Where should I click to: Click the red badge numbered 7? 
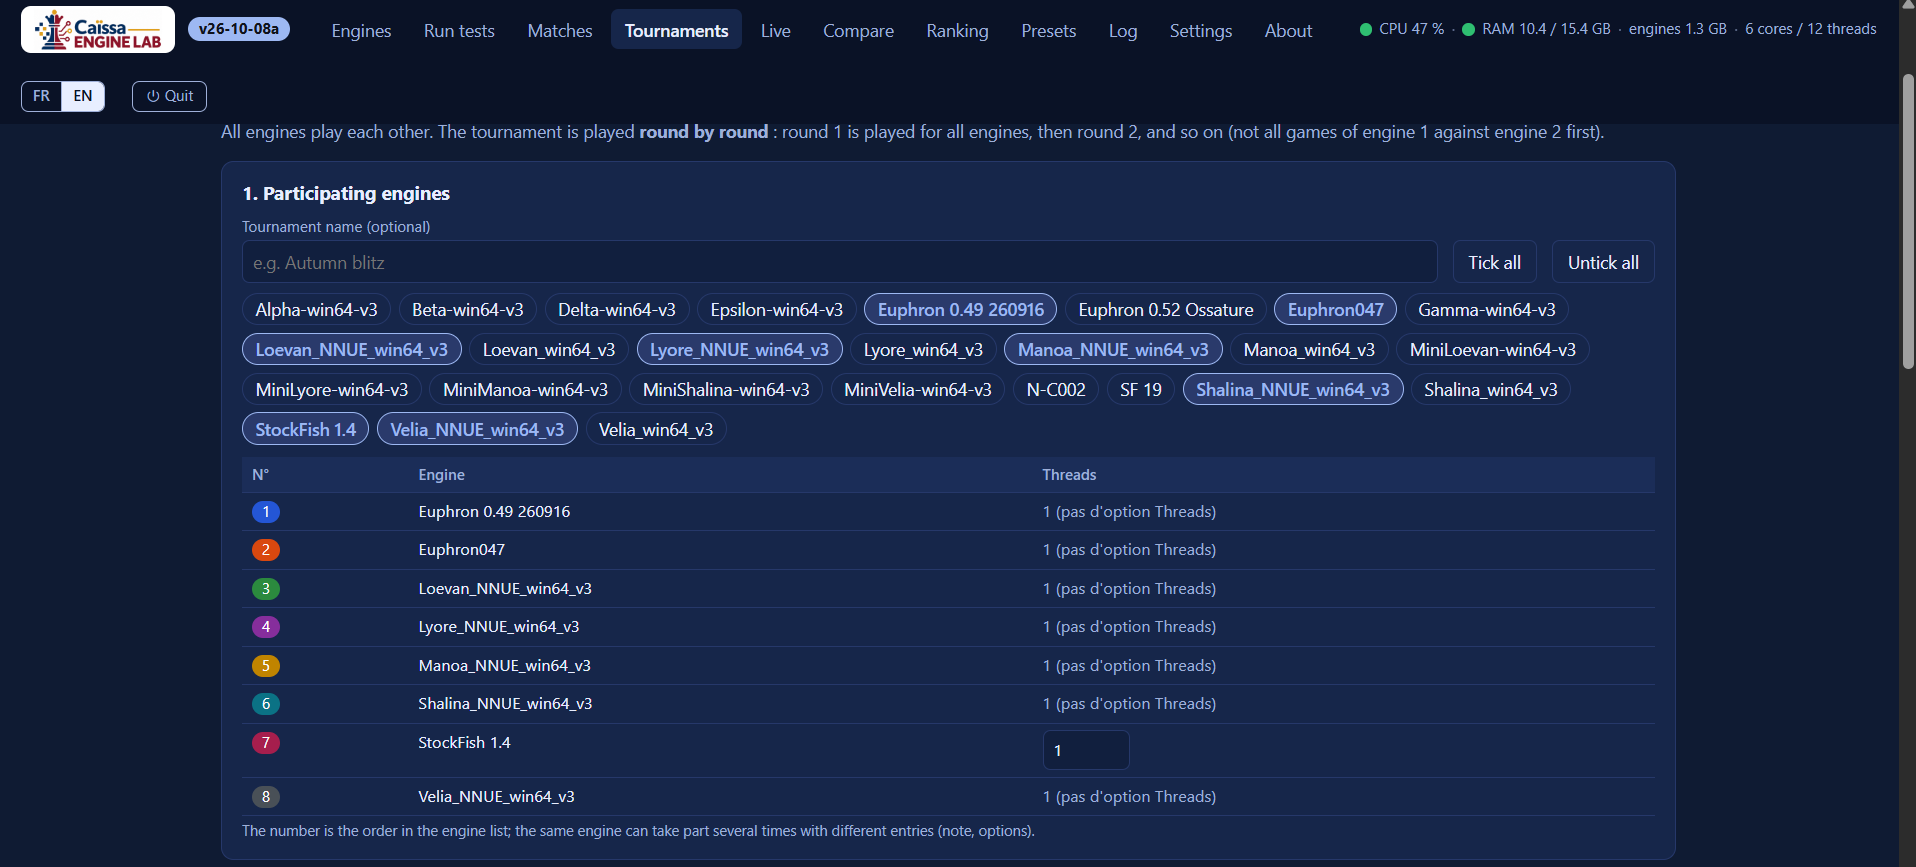[x=266, y=743]
